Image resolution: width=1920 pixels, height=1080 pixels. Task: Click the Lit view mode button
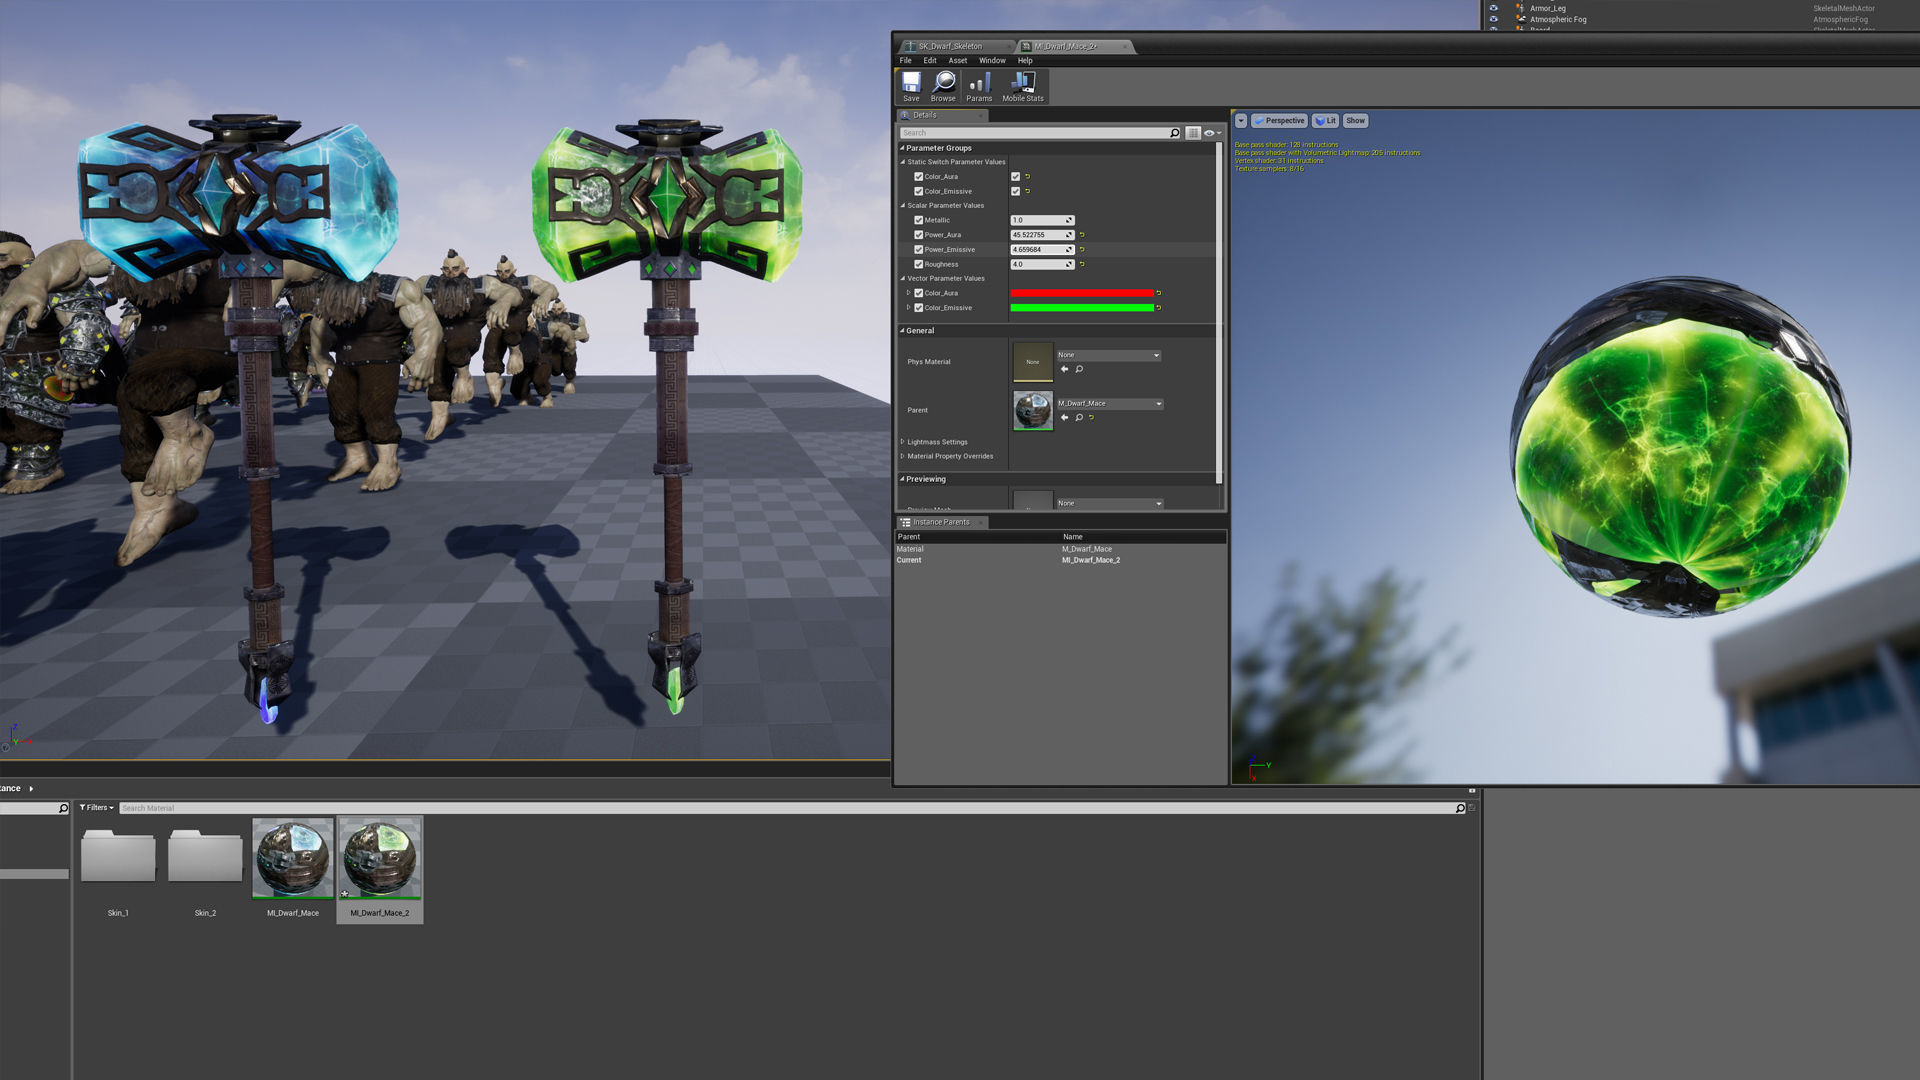pos(1325,121)
